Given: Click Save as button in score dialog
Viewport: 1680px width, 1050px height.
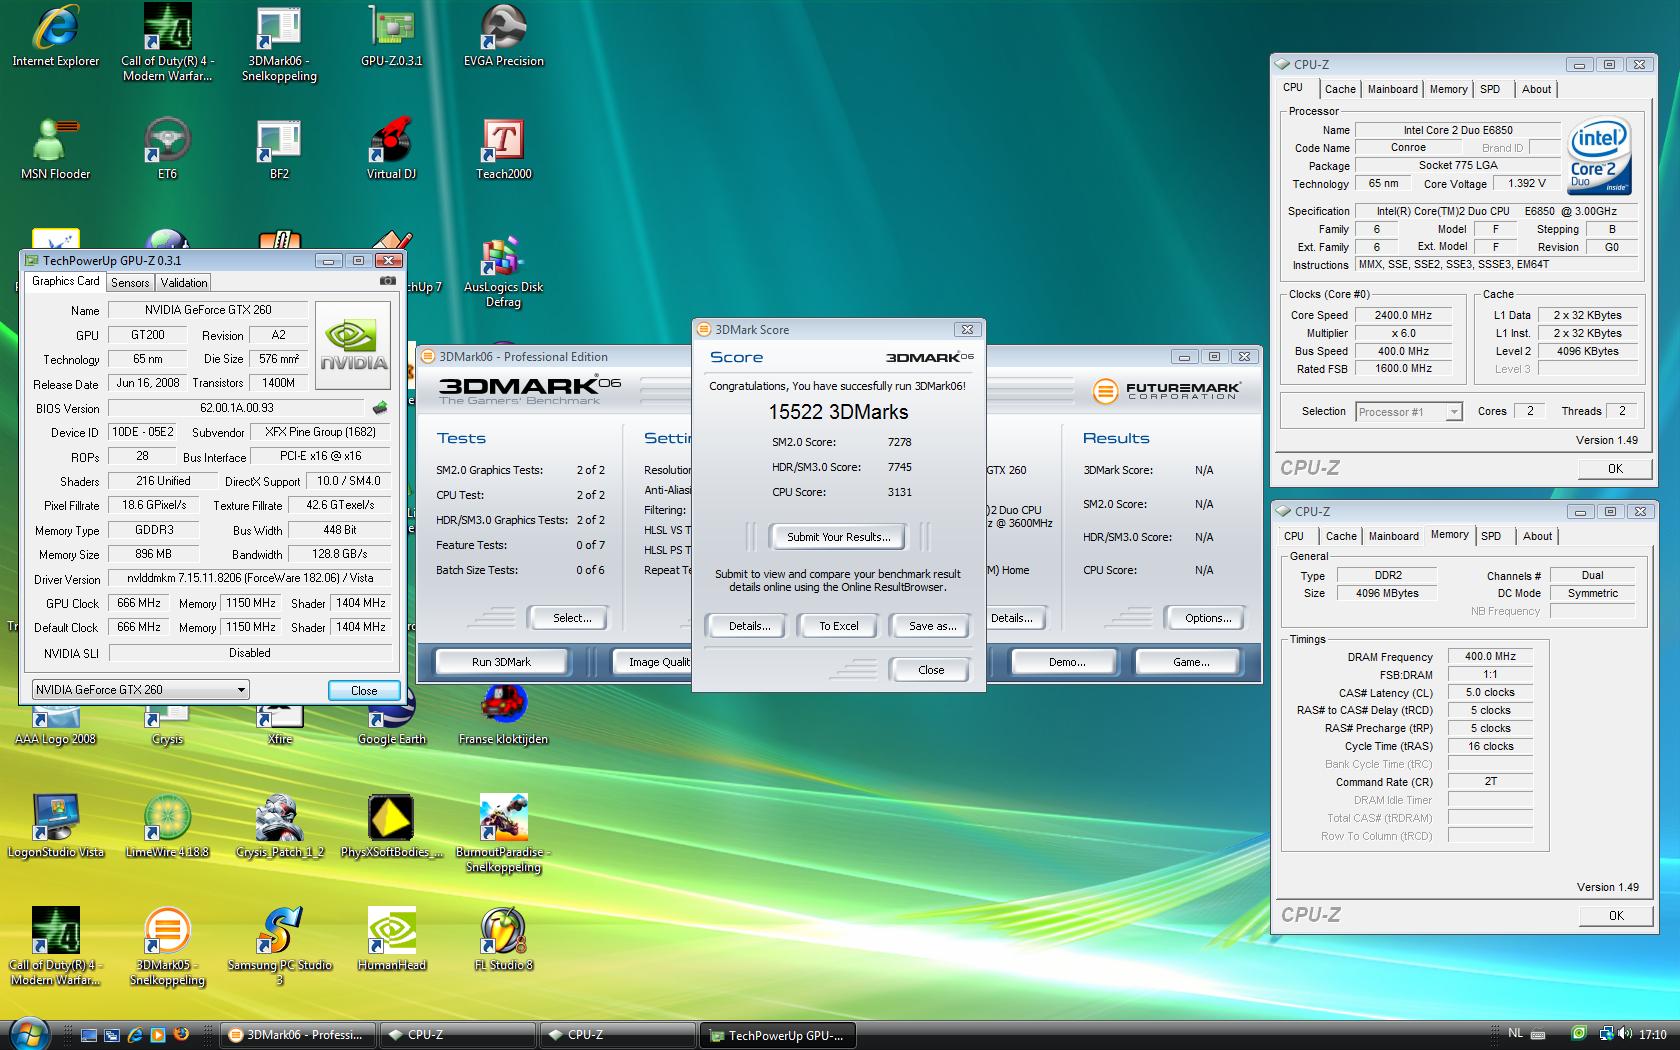Looking at the screenshot, I should pyautogui.click(x=932, y=626).
